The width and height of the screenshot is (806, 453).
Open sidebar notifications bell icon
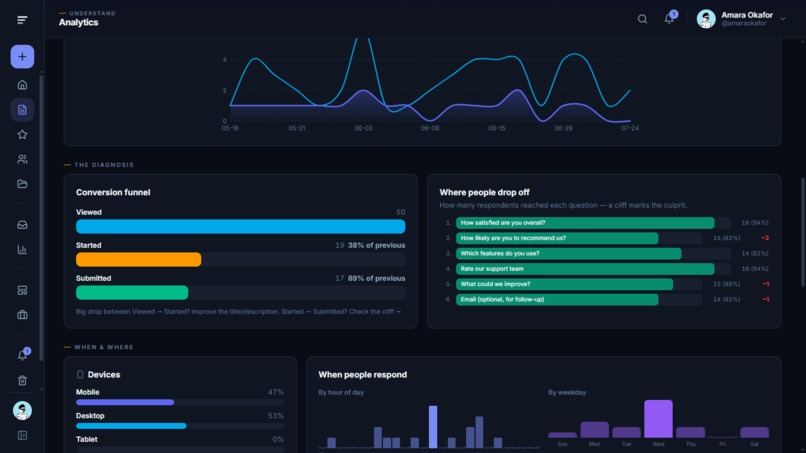[22, 355]
